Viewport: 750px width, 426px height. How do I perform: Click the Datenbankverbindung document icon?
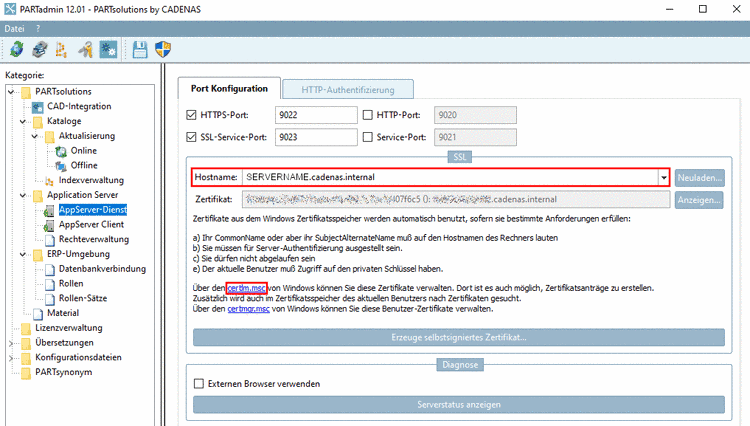click(50, 270)
